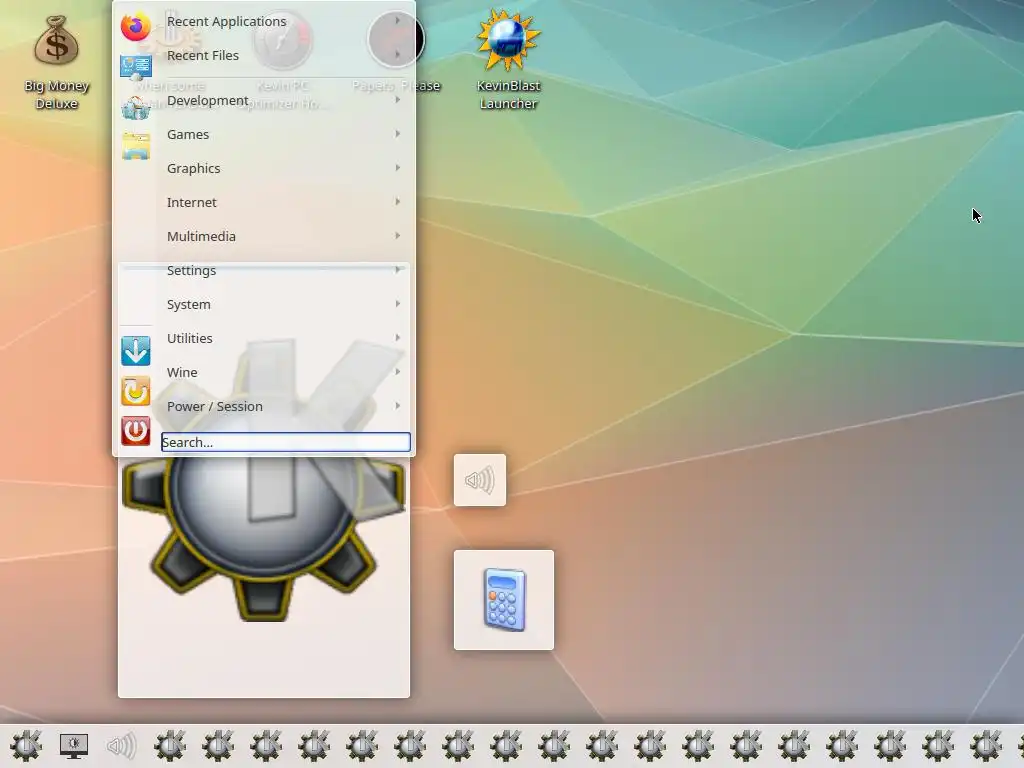Click the faded speaker icon in the taskbar
The width and height of the screenshot is (1024, 768).
pyautogui.click(x=121, y=746)
